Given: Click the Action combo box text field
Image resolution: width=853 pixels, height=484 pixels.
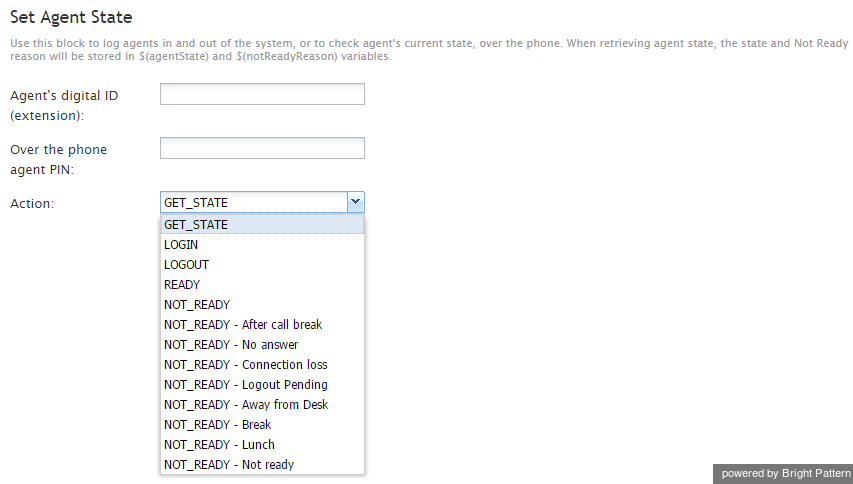Looking at the screenshot, I should pos(254,202).
